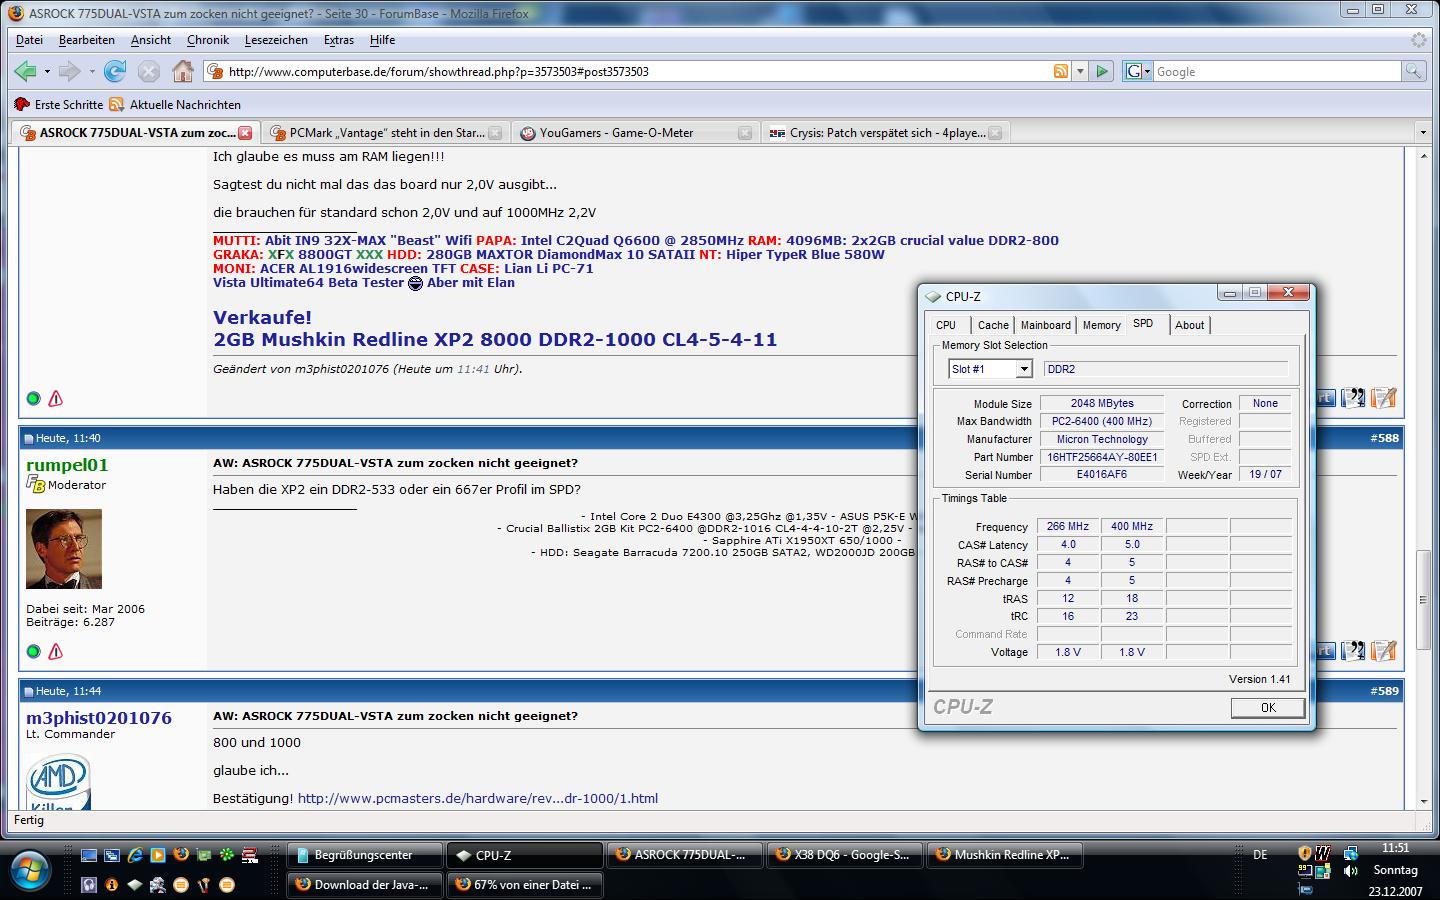The image size is (1440, 900).
Task: Open Aktuelle Nachrichten bookmark feed
Action: point(175,104)
